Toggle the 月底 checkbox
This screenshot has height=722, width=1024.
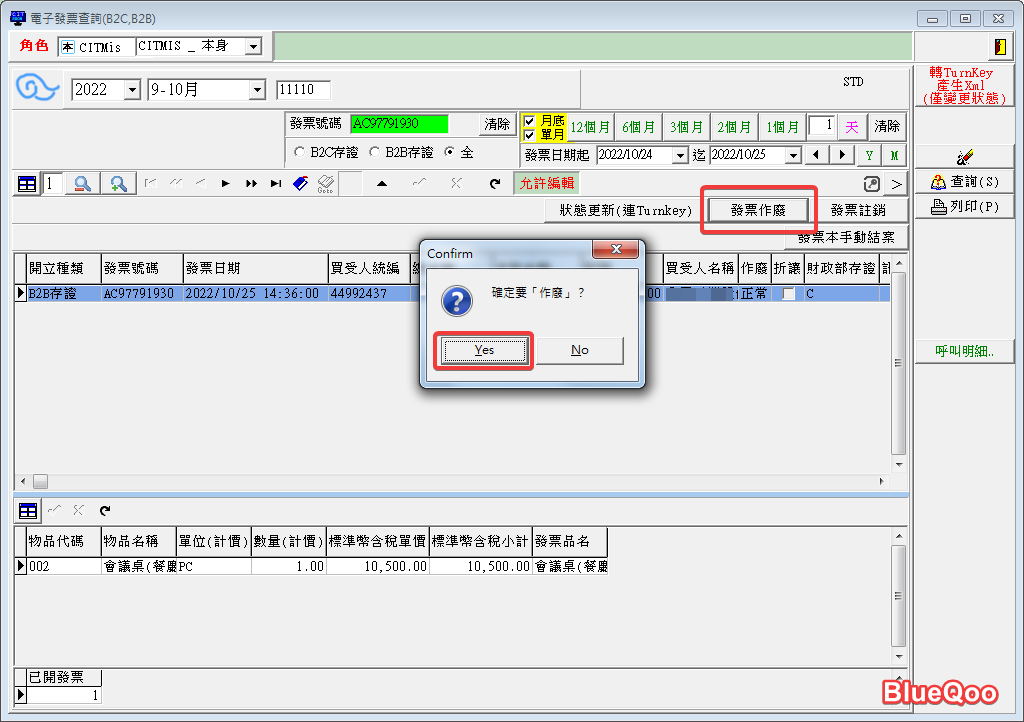pyautogui.click(x=530, y=121)
